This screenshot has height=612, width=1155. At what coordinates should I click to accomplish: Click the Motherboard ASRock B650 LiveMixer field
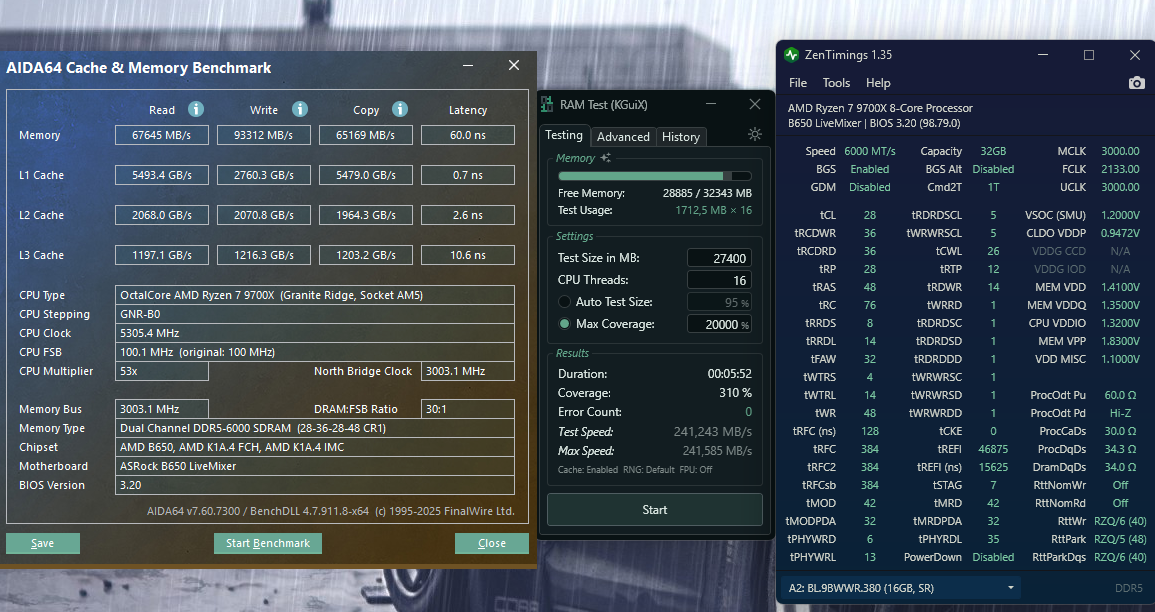click(x=315, y=466)
